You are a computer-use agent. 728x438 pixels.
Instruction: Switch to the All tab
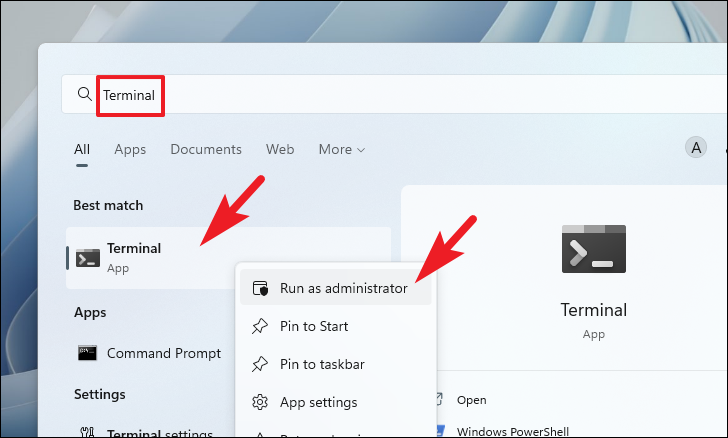82,150
